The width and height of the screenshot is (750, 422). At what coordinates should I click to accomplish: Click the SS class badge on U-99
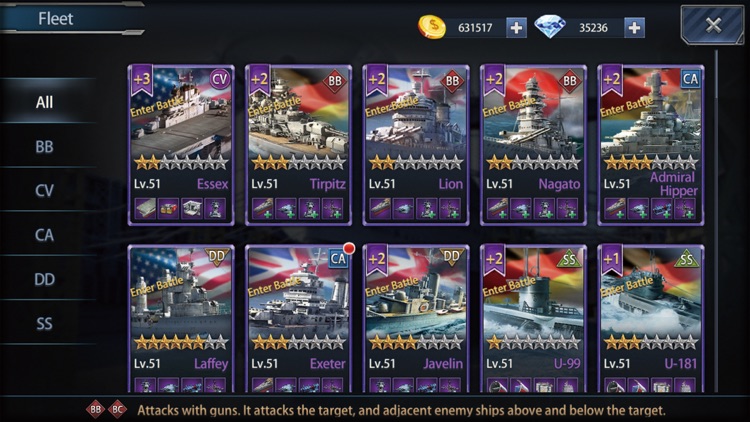569,260
